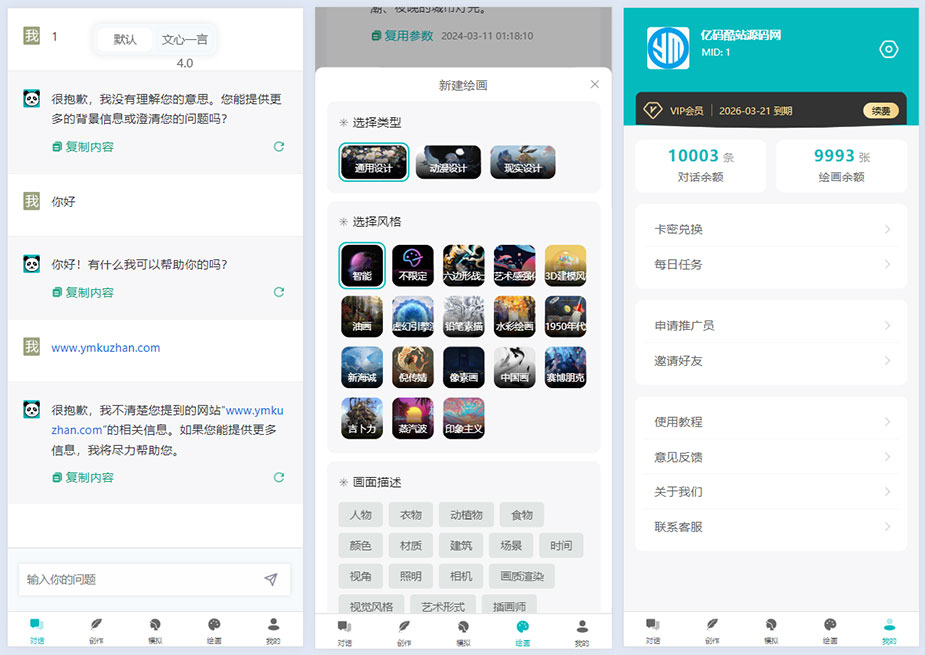This screenshot has height=655, width=925.
Task: Click the VIP diamond badge icon
Action: tap(652, 111)
